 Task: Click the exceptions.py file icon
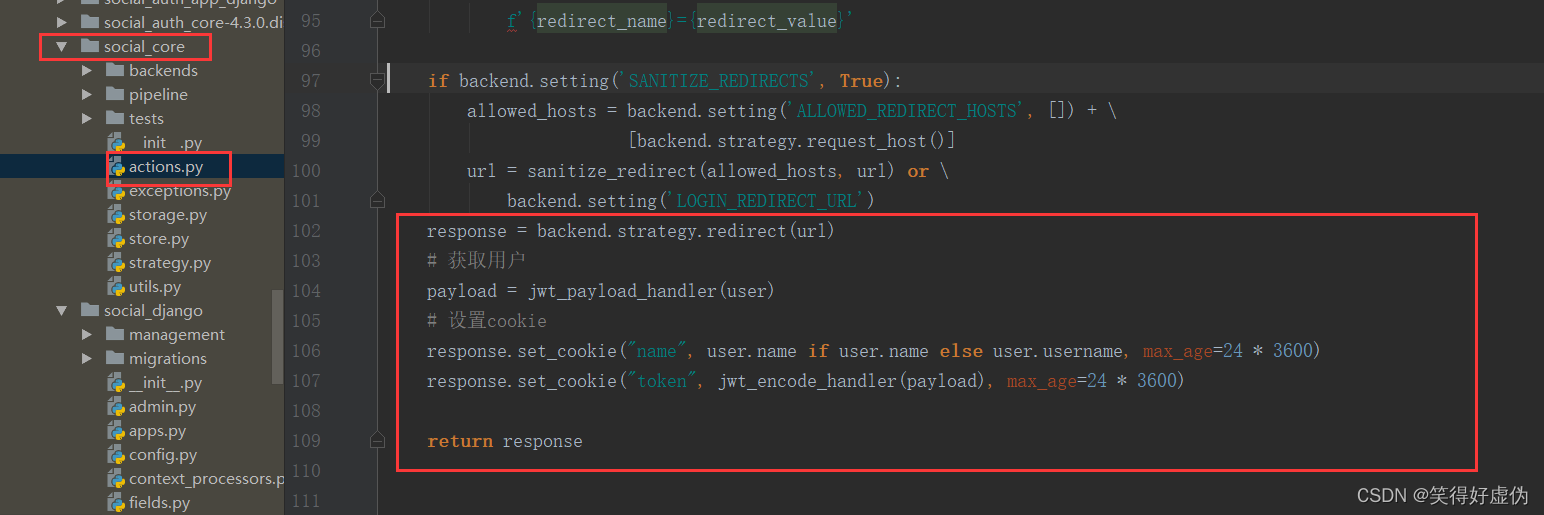115,191
